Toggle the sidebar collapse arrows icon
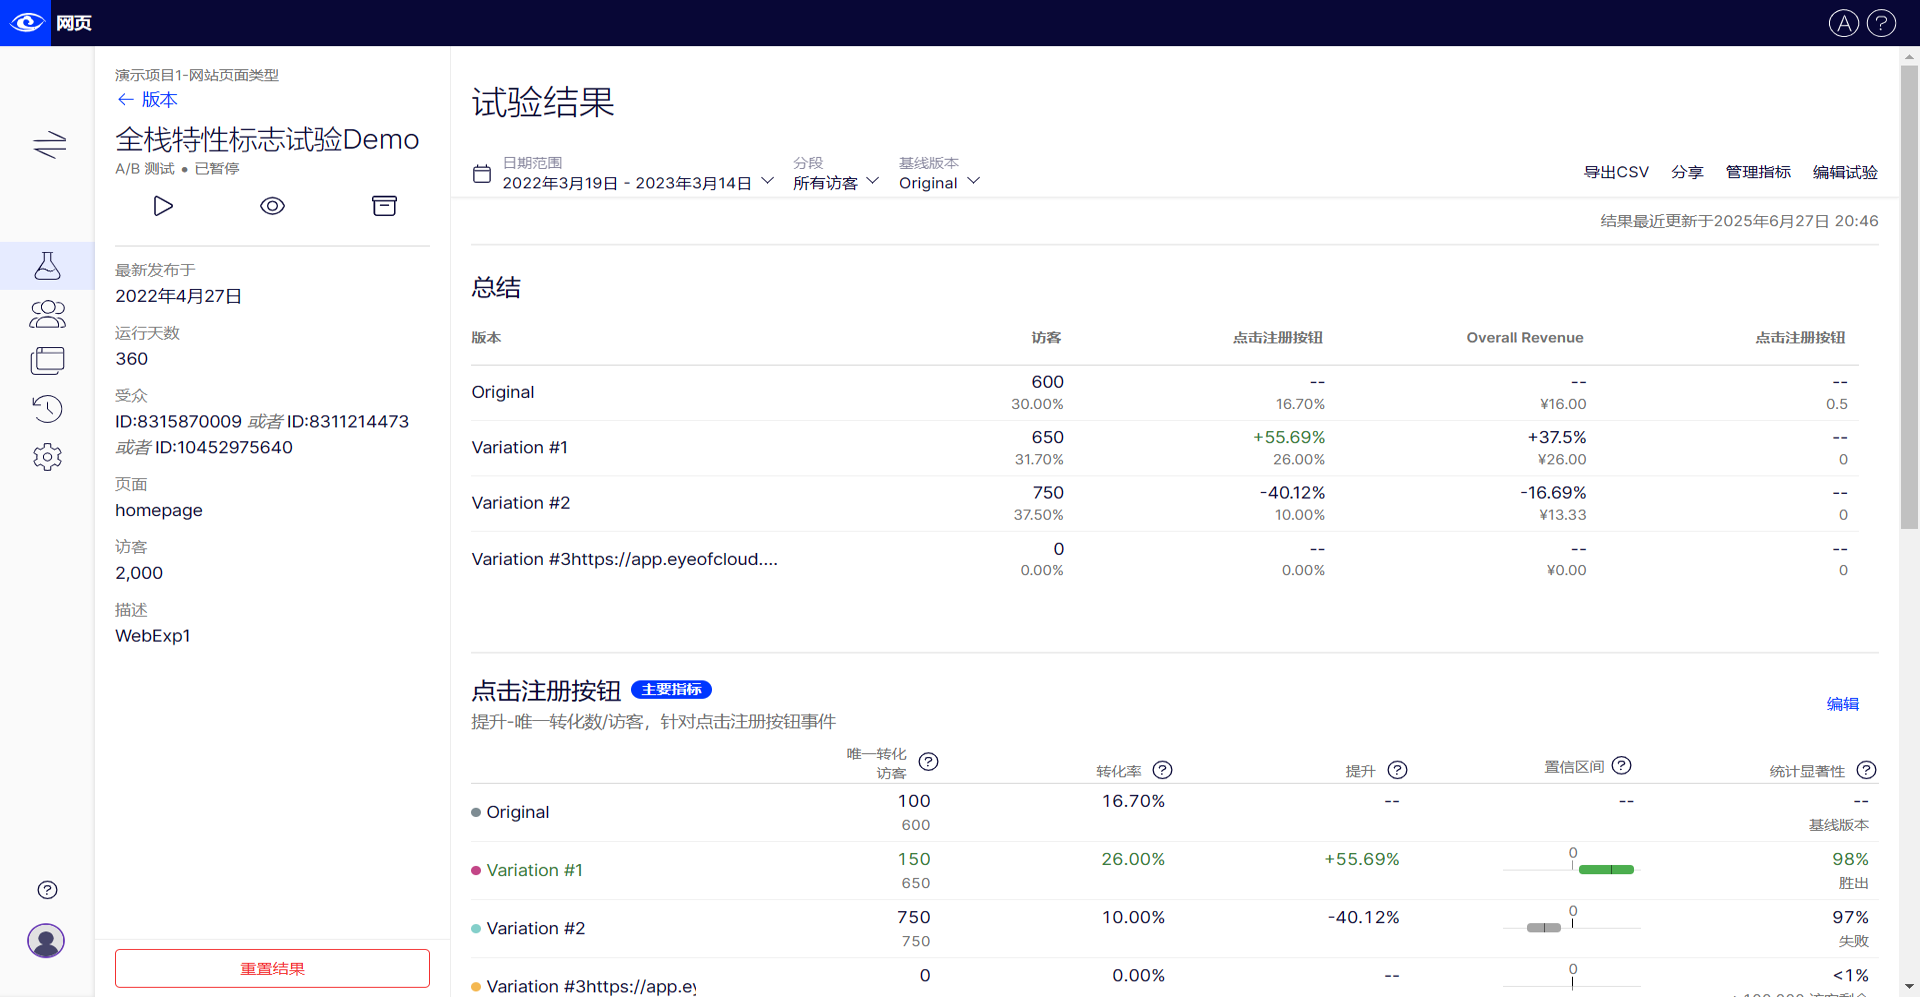The height and width of the screenshot is (997, 1920). coord(49,145)
